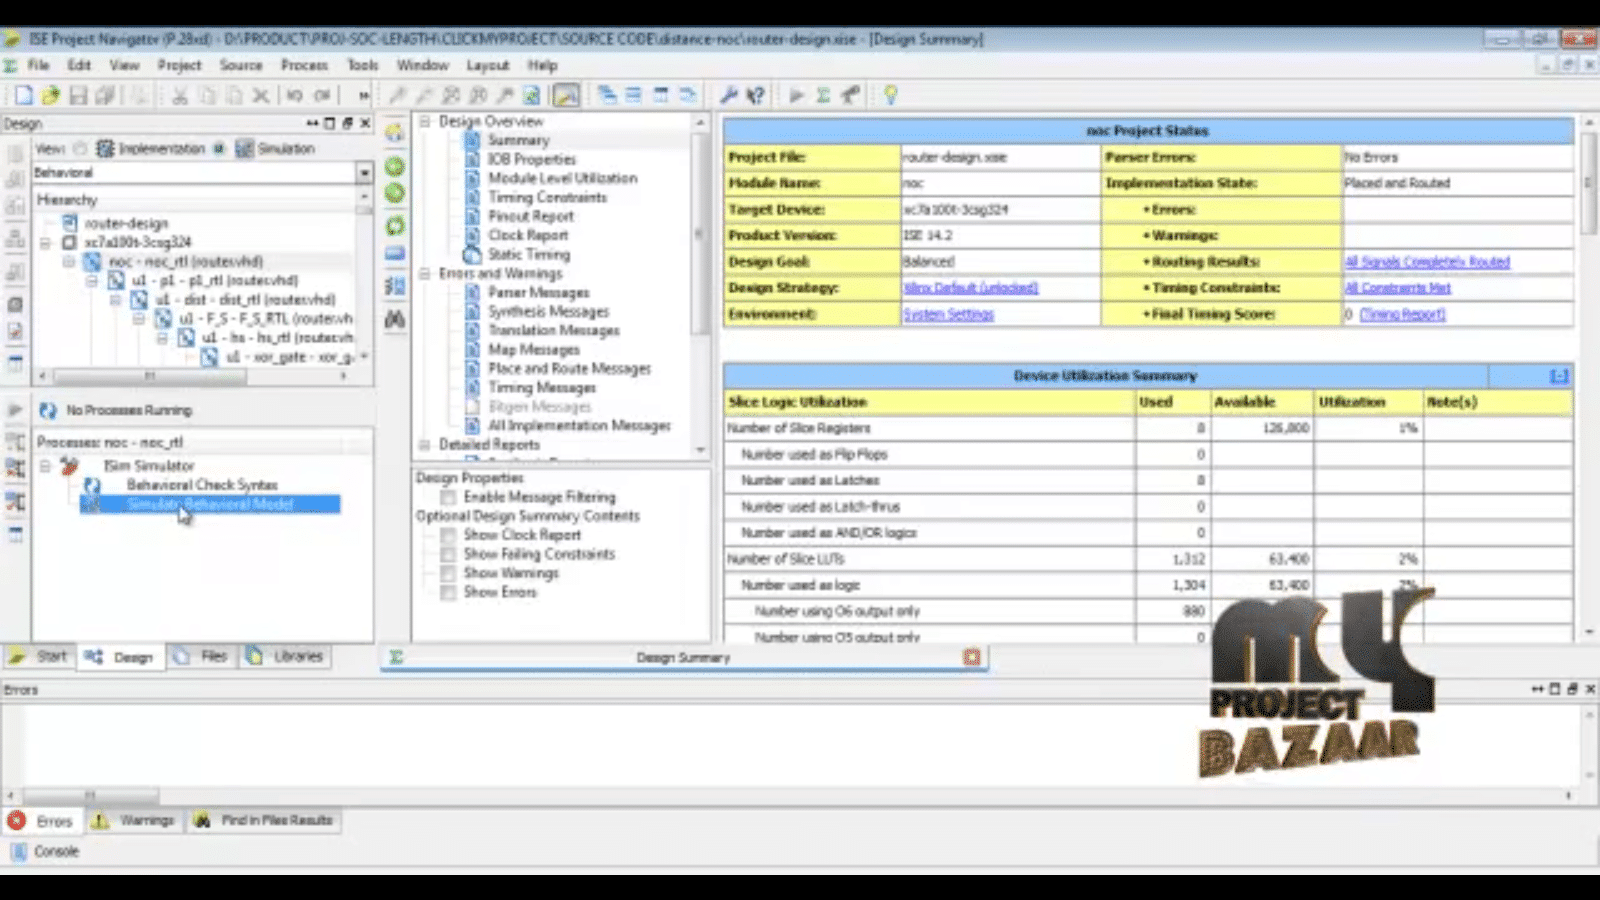Collapse the ISim Simulator process node
The width and height of the screenshot is (1600, 900).
point(45,466)
